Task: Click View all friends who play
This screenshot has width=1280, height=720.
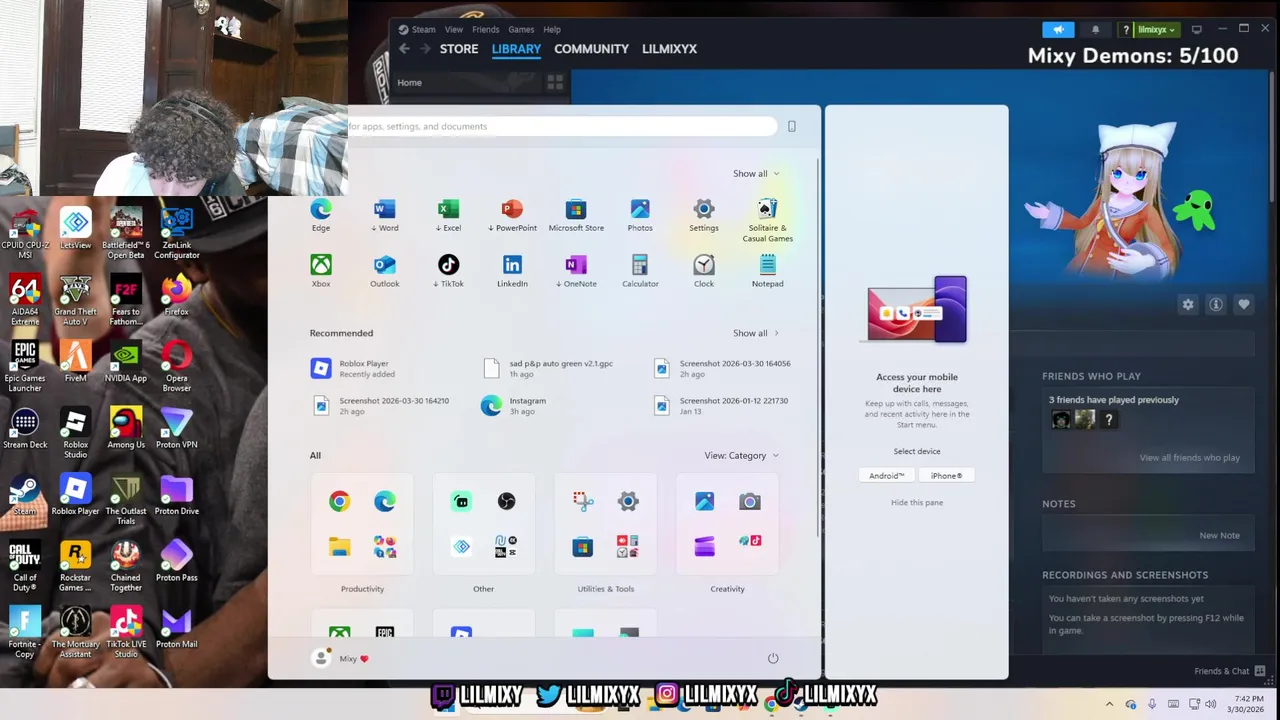Action: [x=1189, y=458]
